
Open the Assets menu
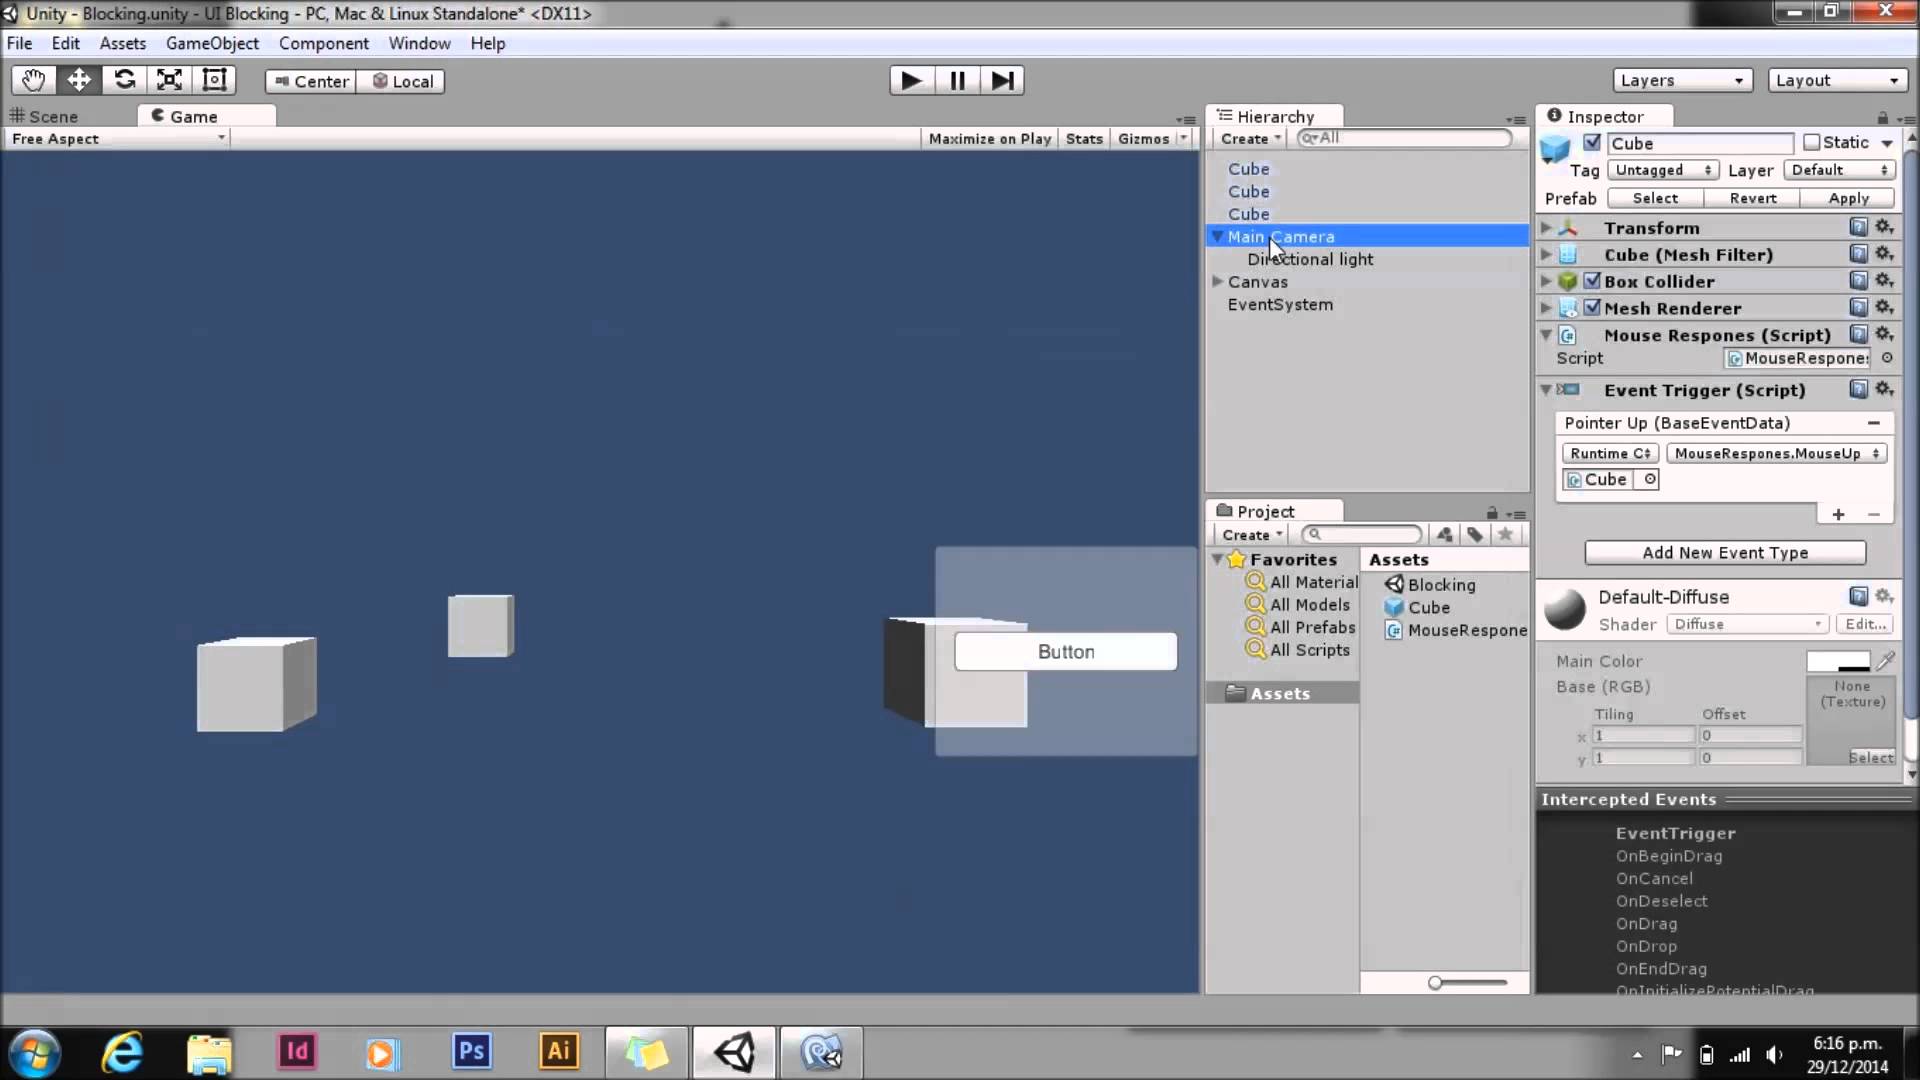[x=122, y=43]
